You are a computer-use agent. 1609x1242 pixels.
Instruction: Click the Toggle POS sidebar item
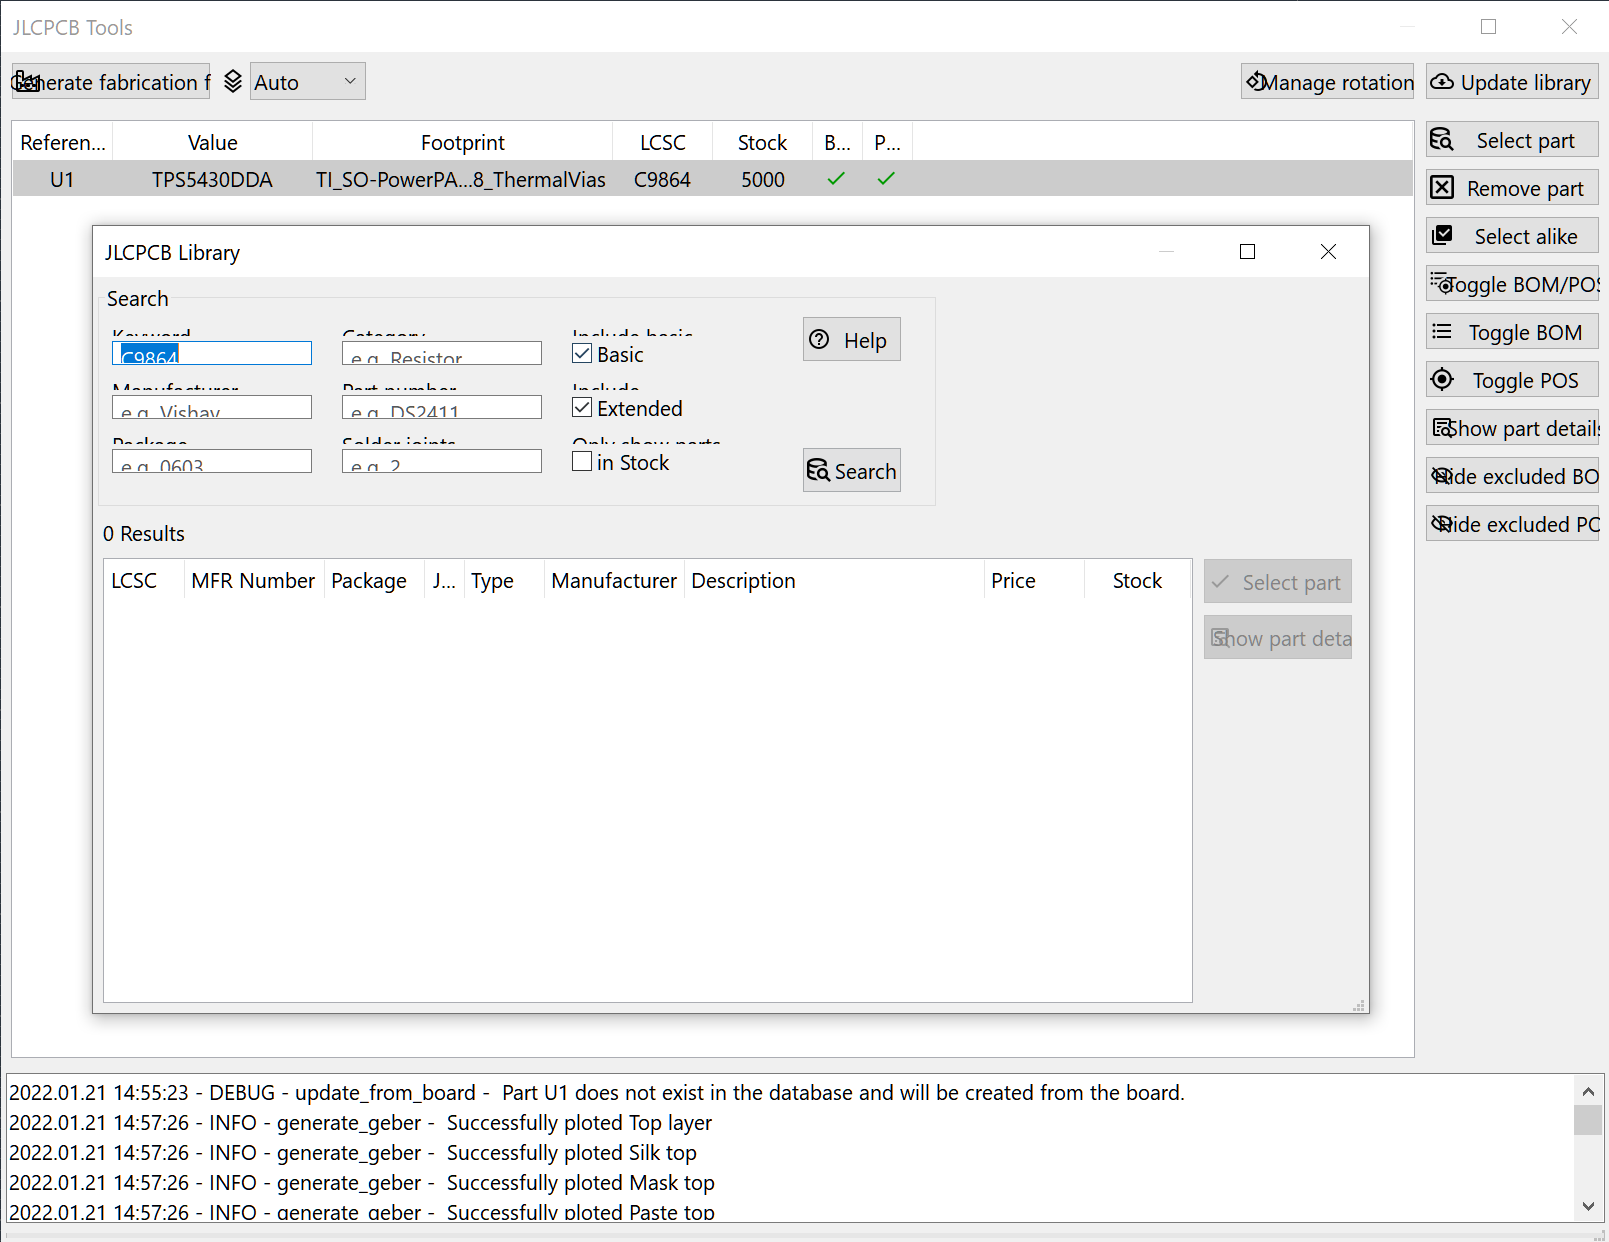click(x=1510, y=379)
